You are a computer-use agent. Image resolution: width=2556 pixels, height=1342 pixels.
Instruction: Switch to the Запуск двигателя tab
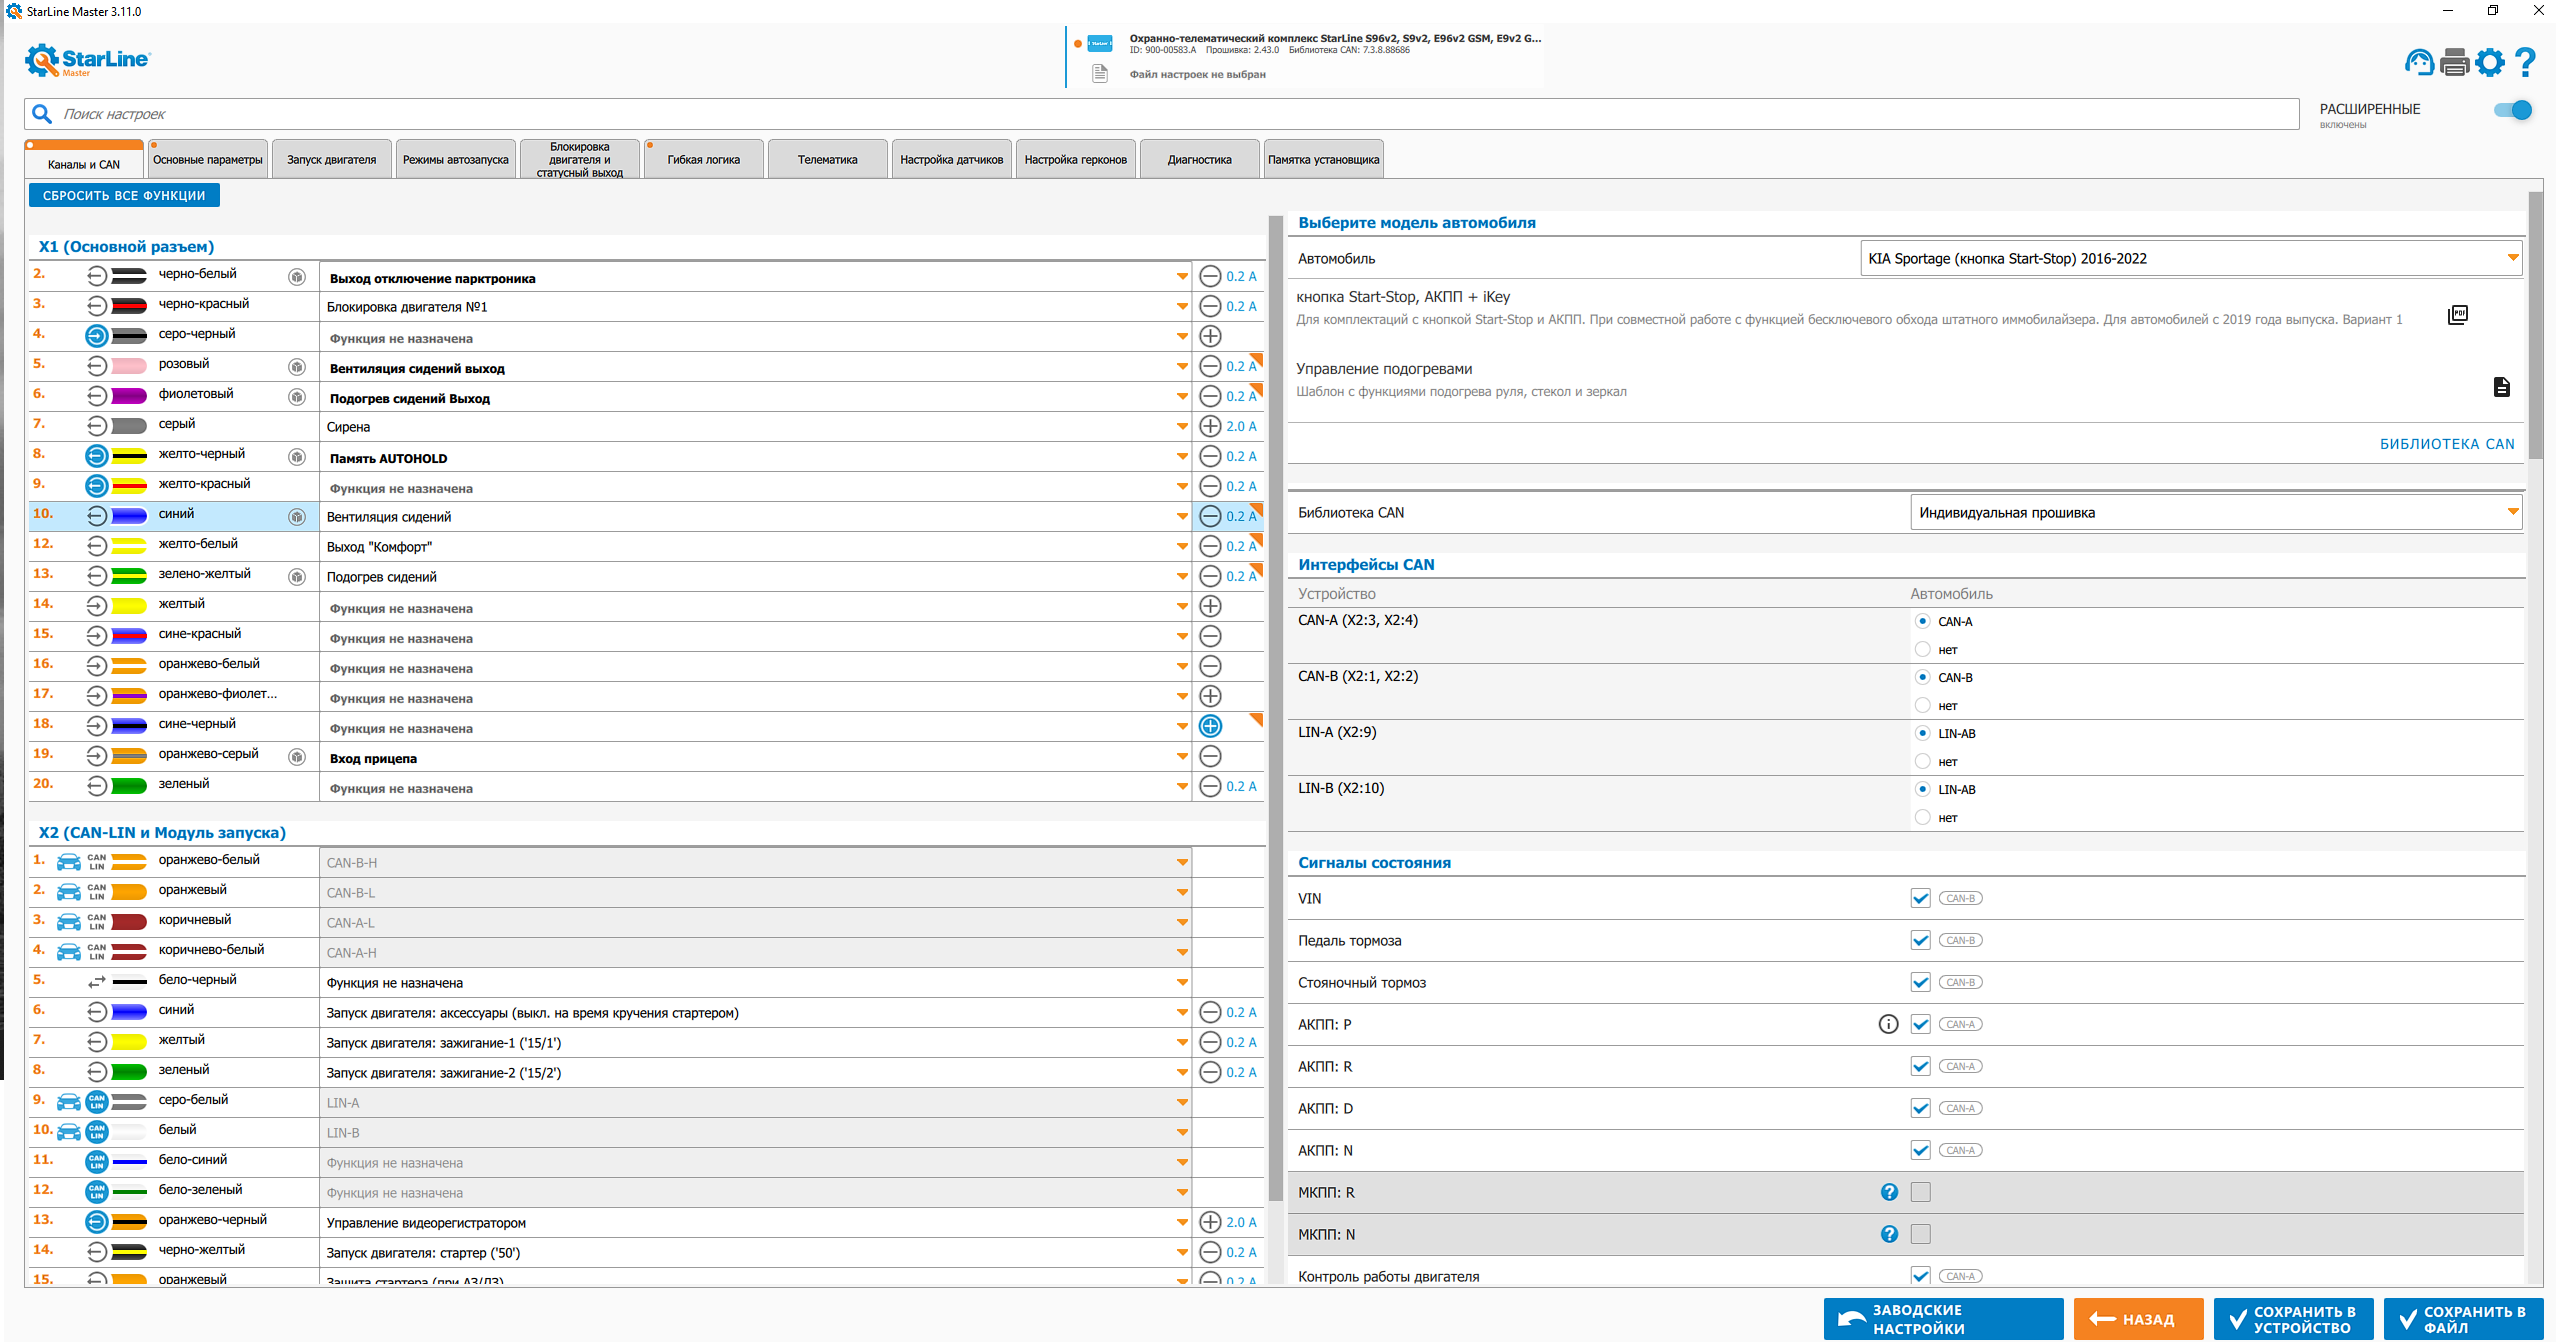click(331, 160)
